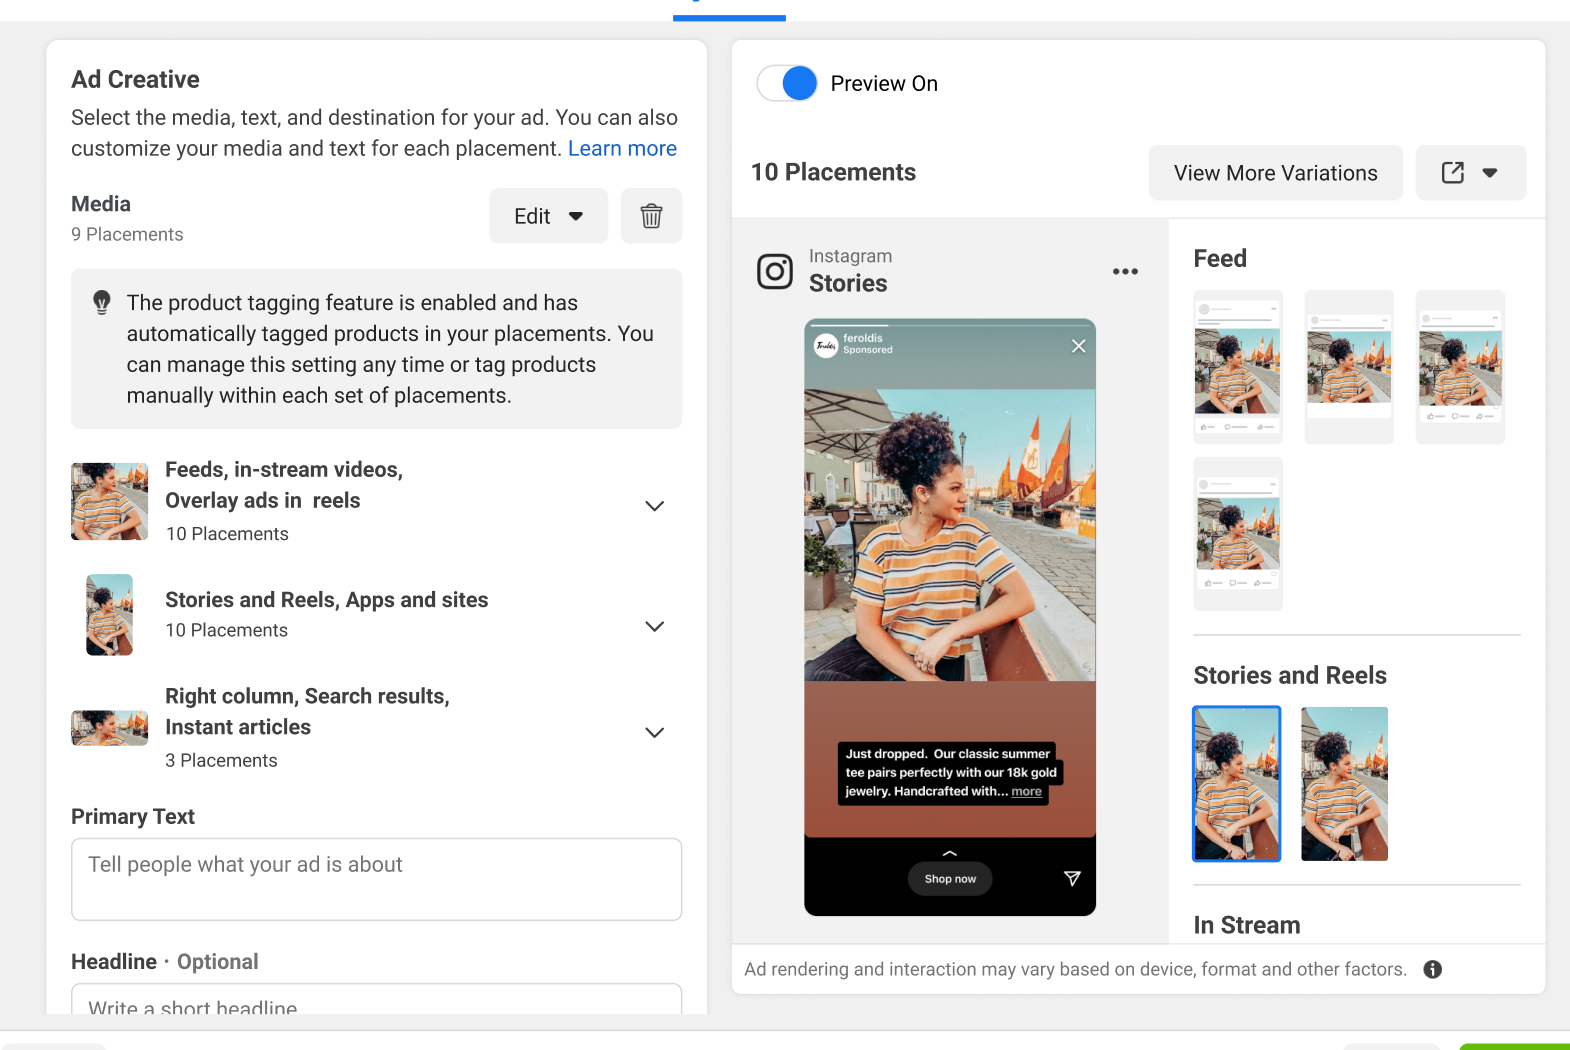Open the three-dot menu for Instagram Stories
The width and height of the screenshot is (1570, 1050).
click(1125, 271)
